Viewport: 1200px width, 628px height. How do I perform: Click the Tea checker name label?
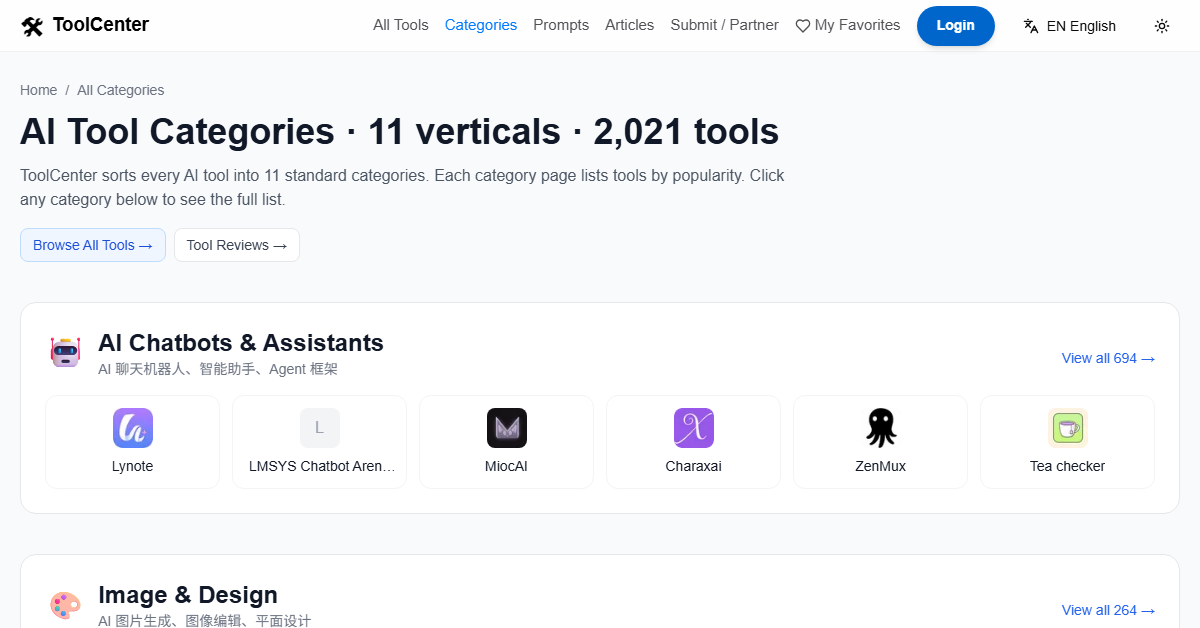click(x=1068, y=466)
